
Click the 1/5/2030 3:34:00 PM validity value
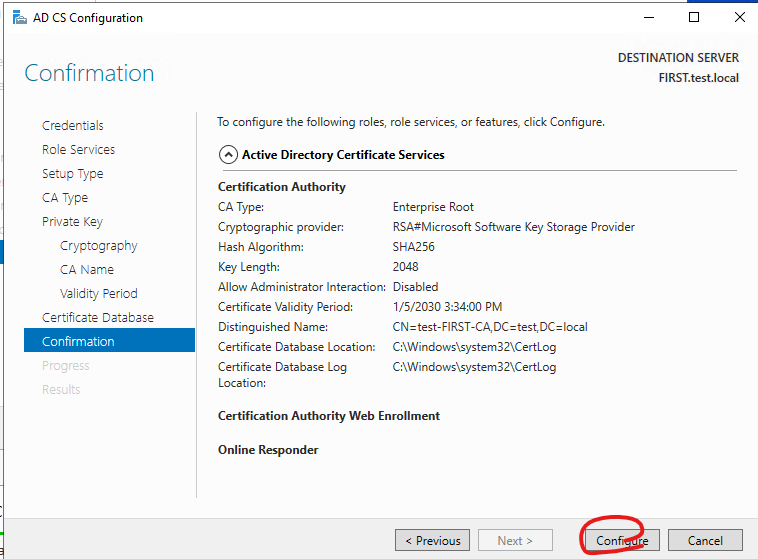(x=447, y=307)
